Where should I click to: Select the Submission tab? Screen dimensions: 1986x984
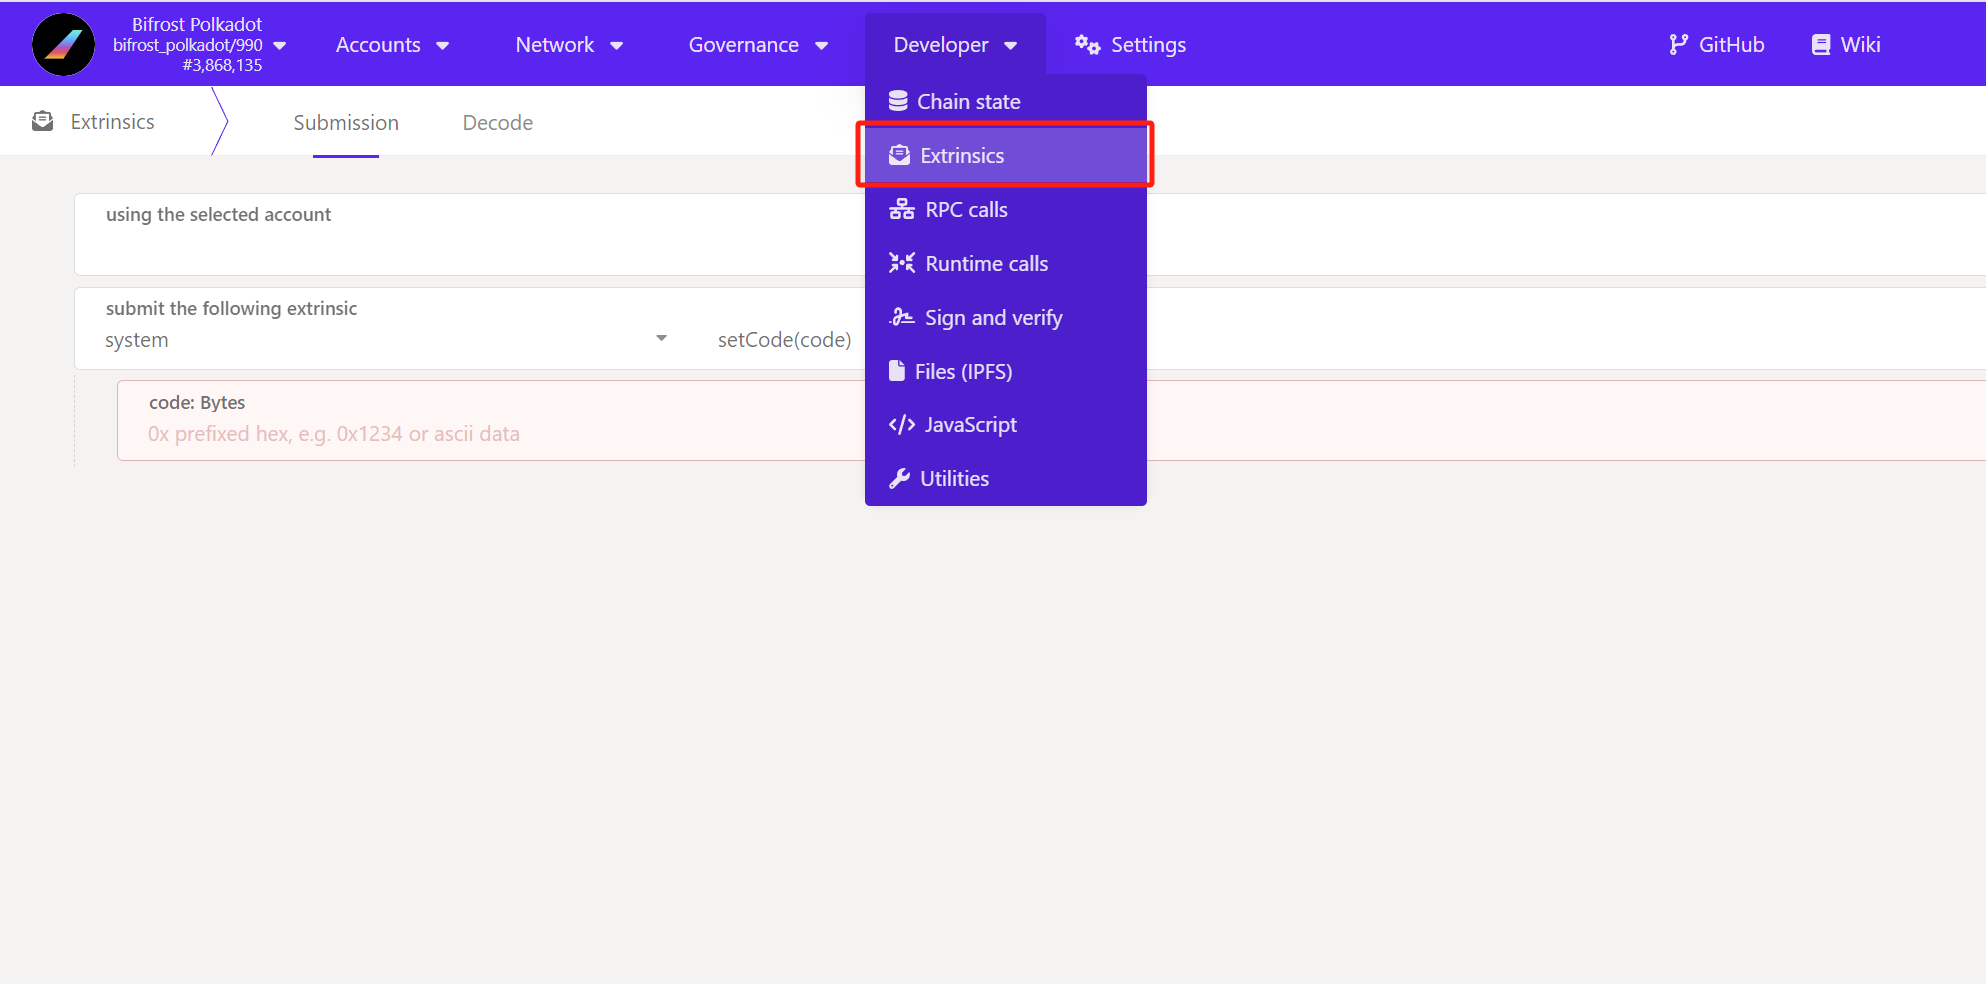(346, 123)
